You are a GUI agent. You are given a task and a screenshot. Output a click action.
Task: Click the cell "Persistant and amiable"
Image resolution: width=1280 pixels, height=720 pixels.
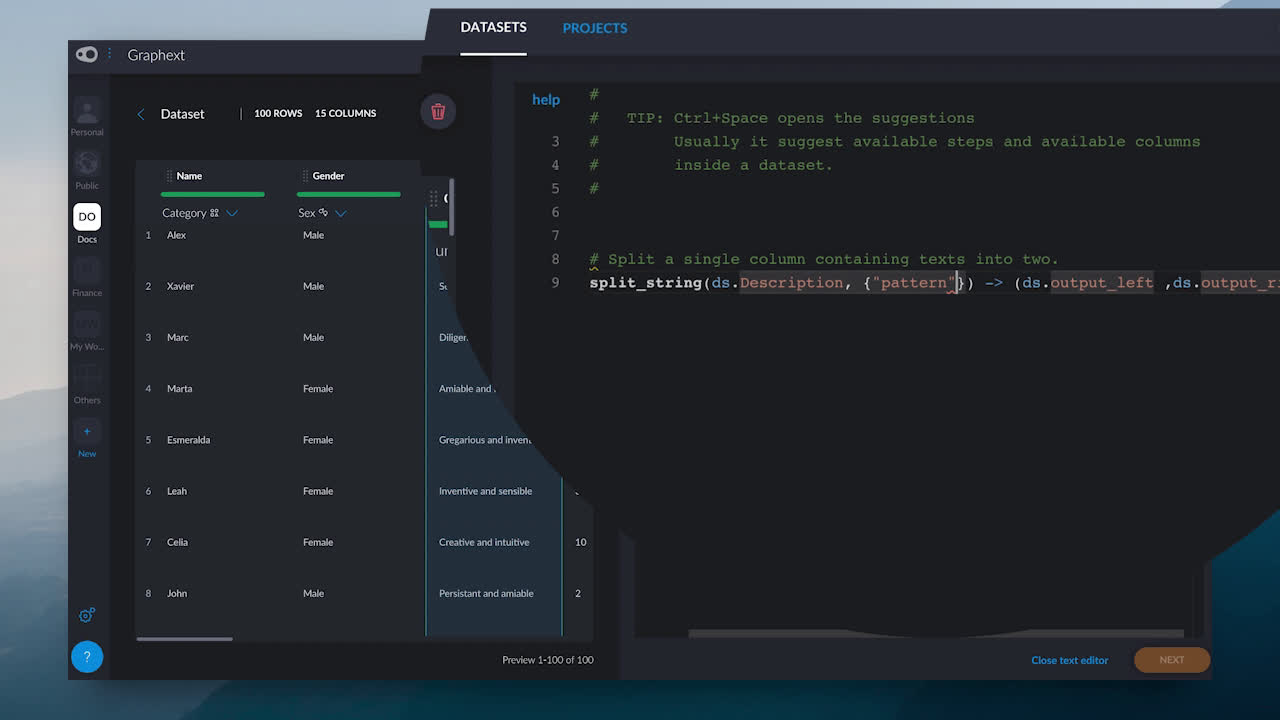(x=486, y=593)
